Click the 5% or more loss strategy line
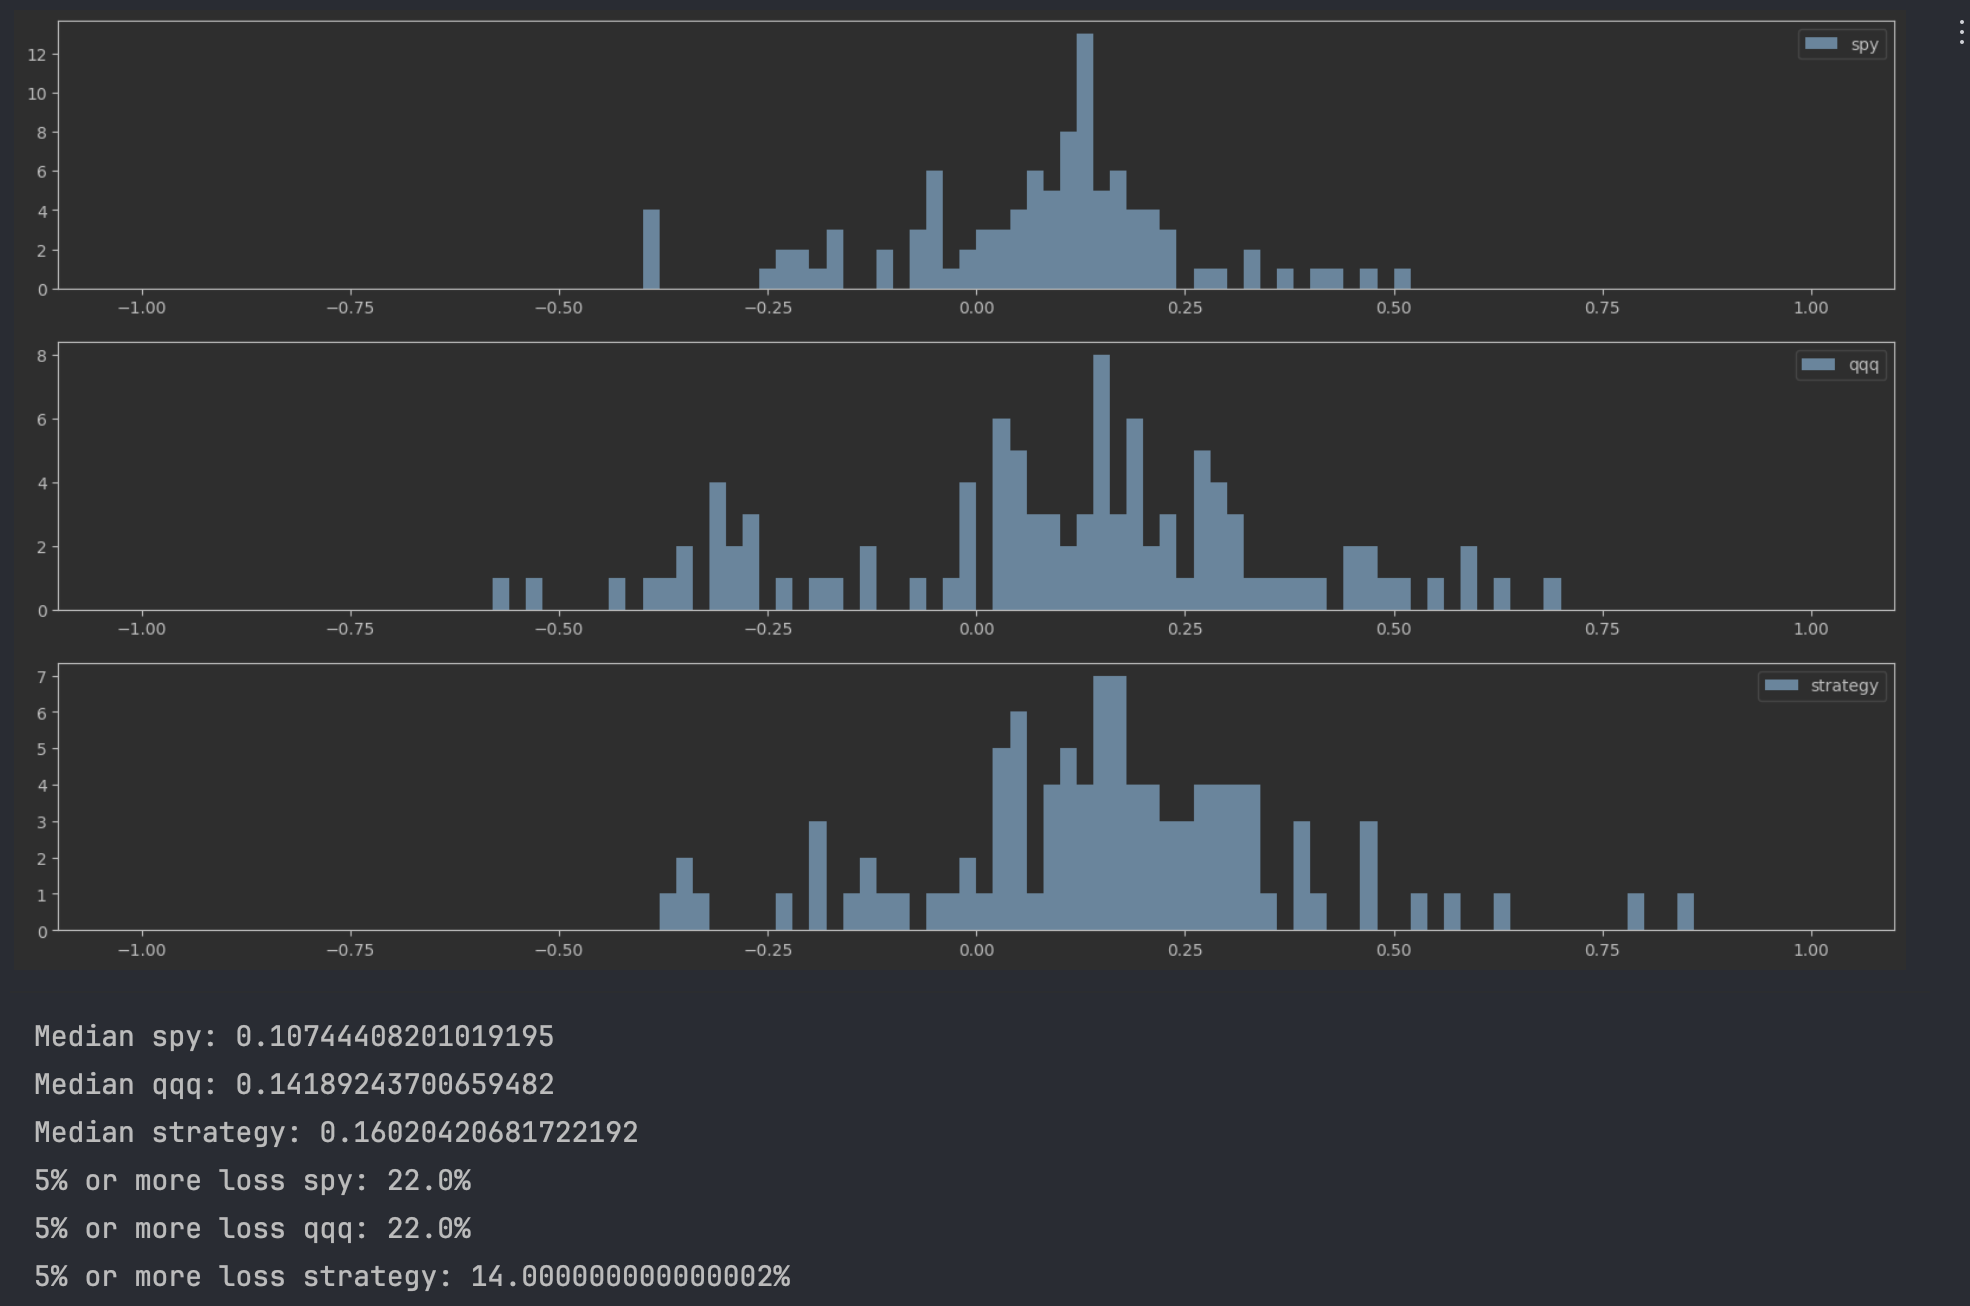Screen dimensions: 1970x1306 pos(412,1276)
